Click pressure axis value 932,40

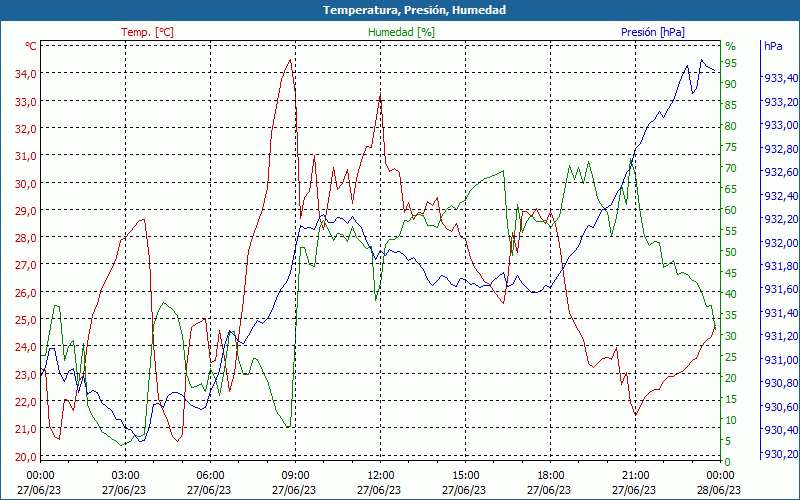click(x=781, y=195)
